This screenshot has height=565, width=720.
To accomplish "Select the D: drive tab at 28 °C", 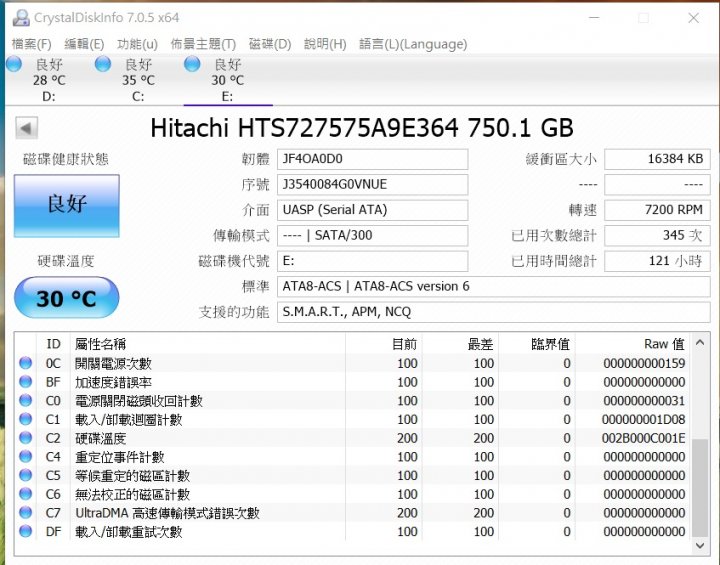I will tap(49, 80).
